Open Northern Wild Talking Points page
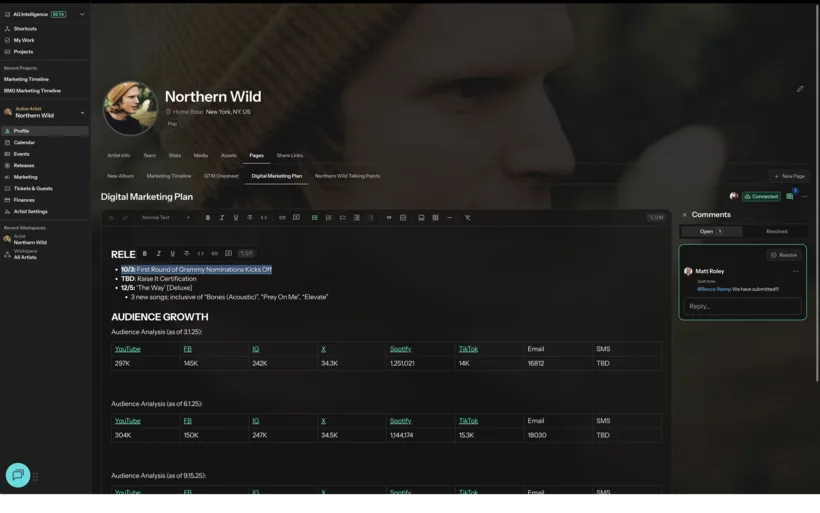The height and width of the screenshot is (513, 820). click(x=347, y=176)
